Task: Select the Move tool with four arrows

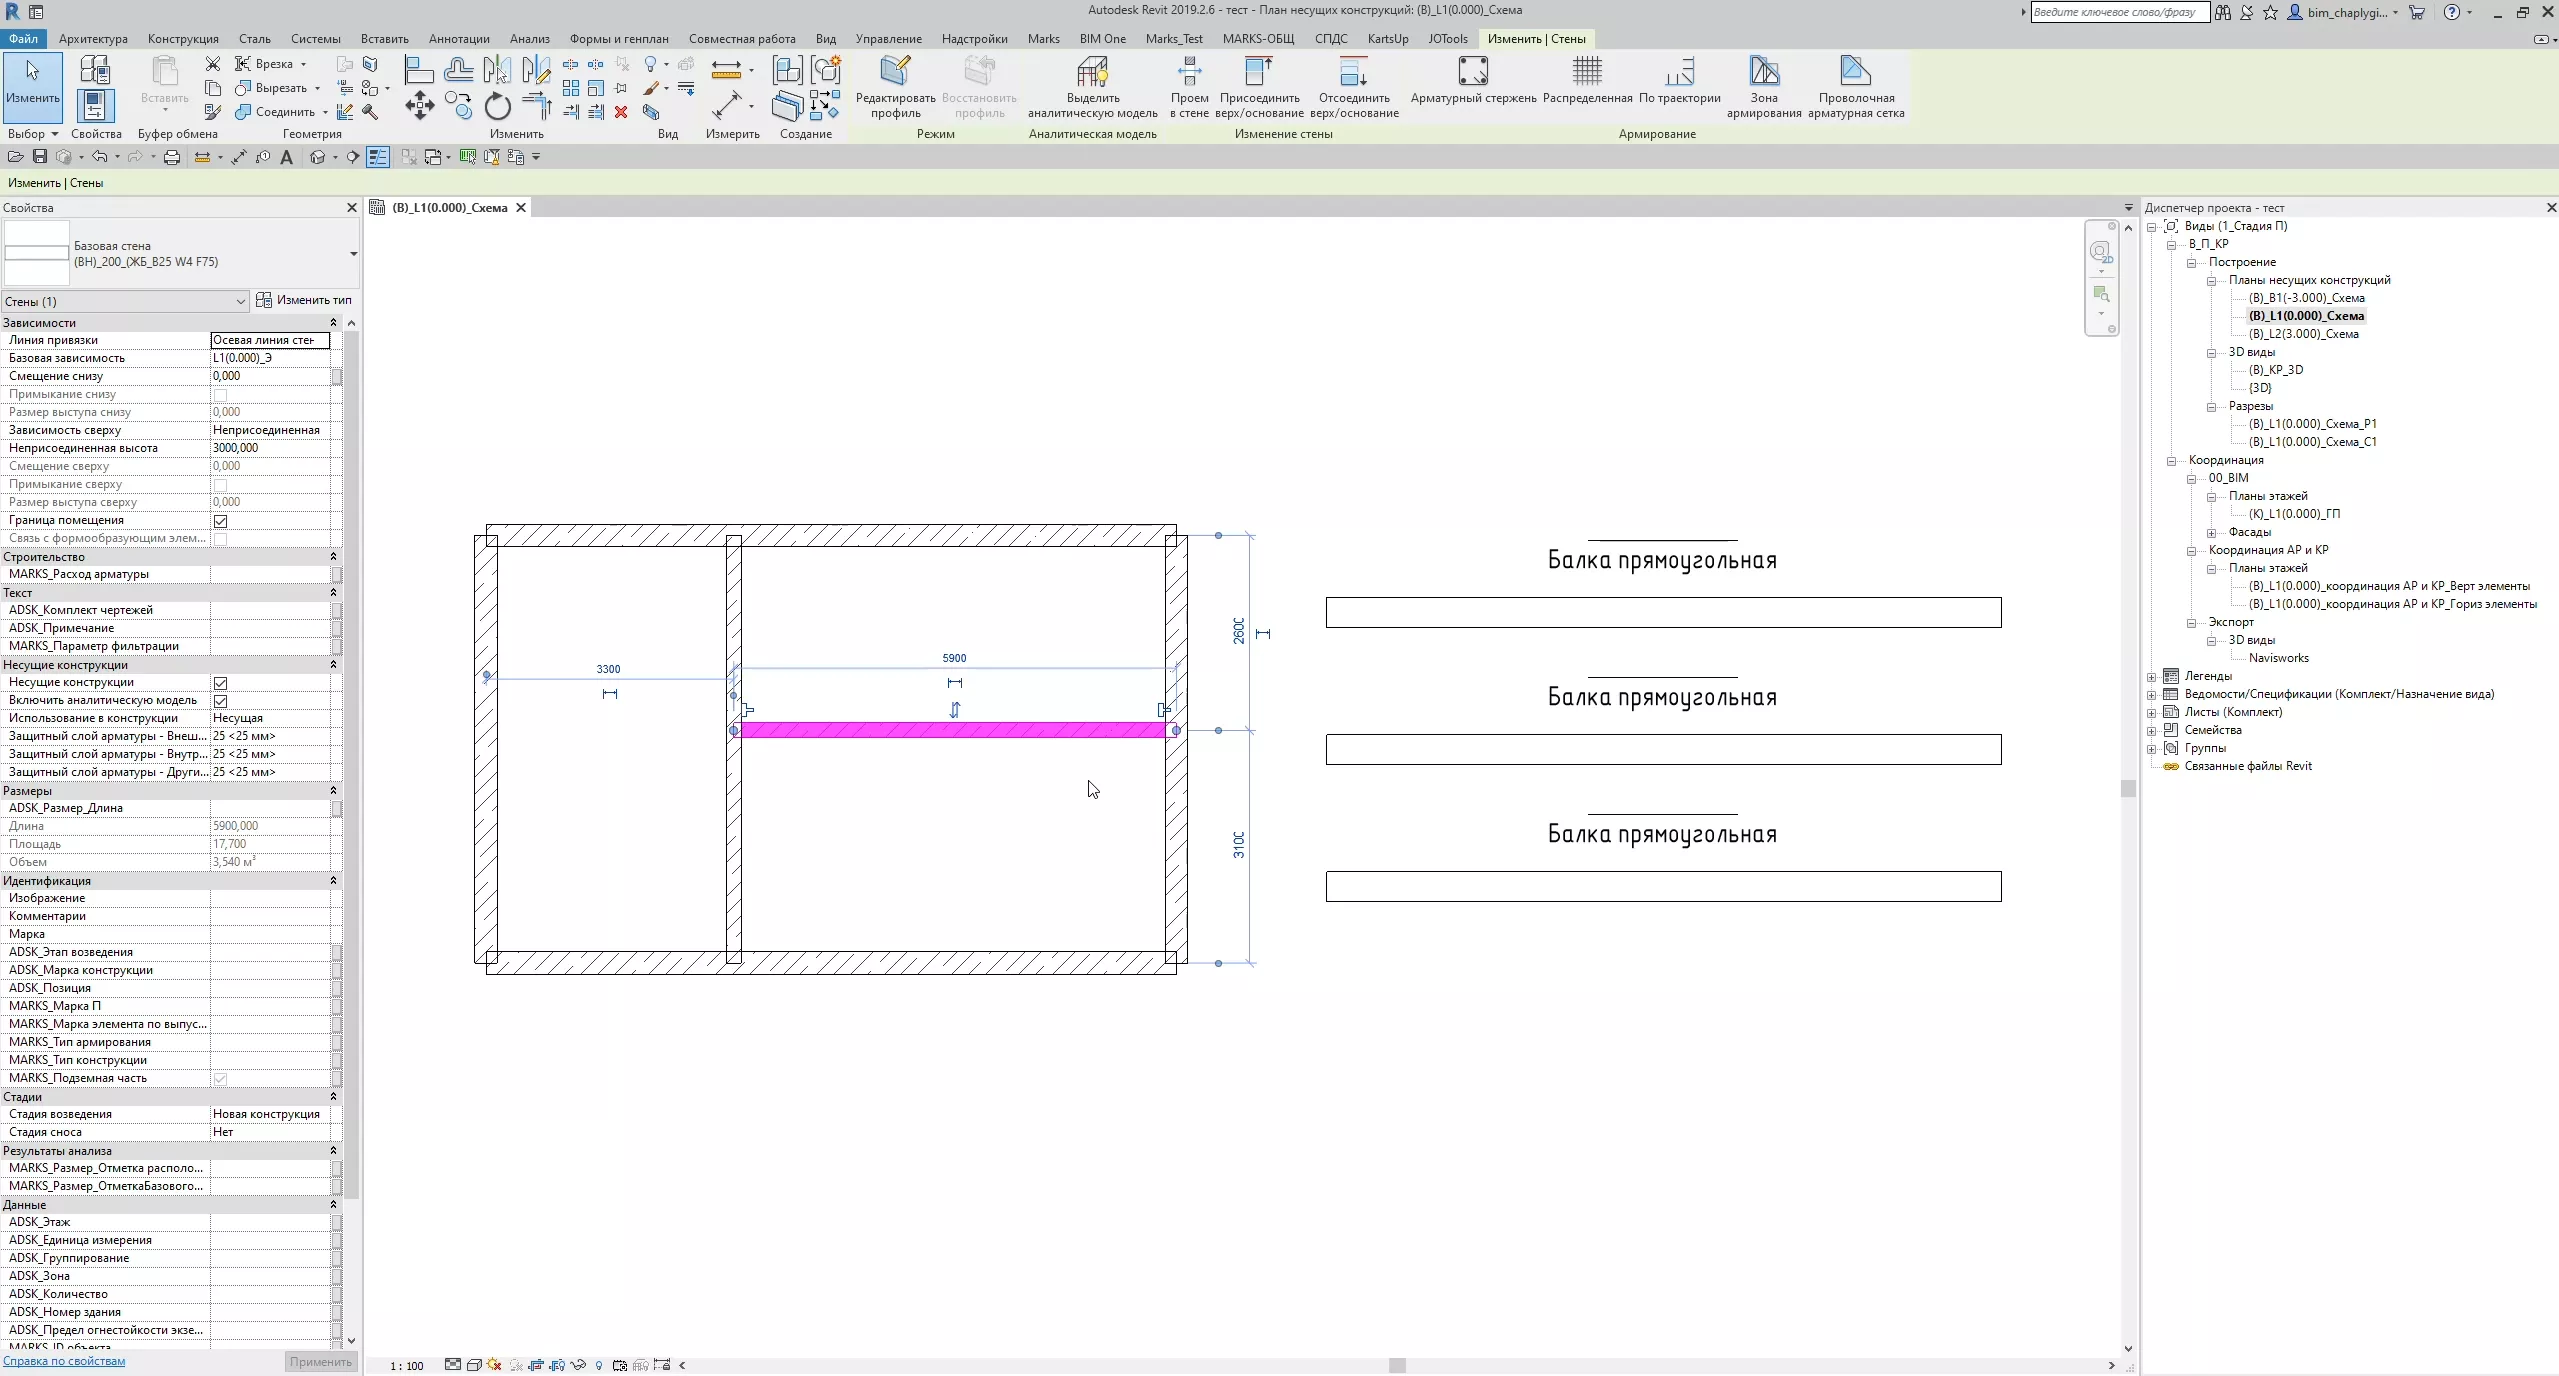Action: (x=419, y=106)
